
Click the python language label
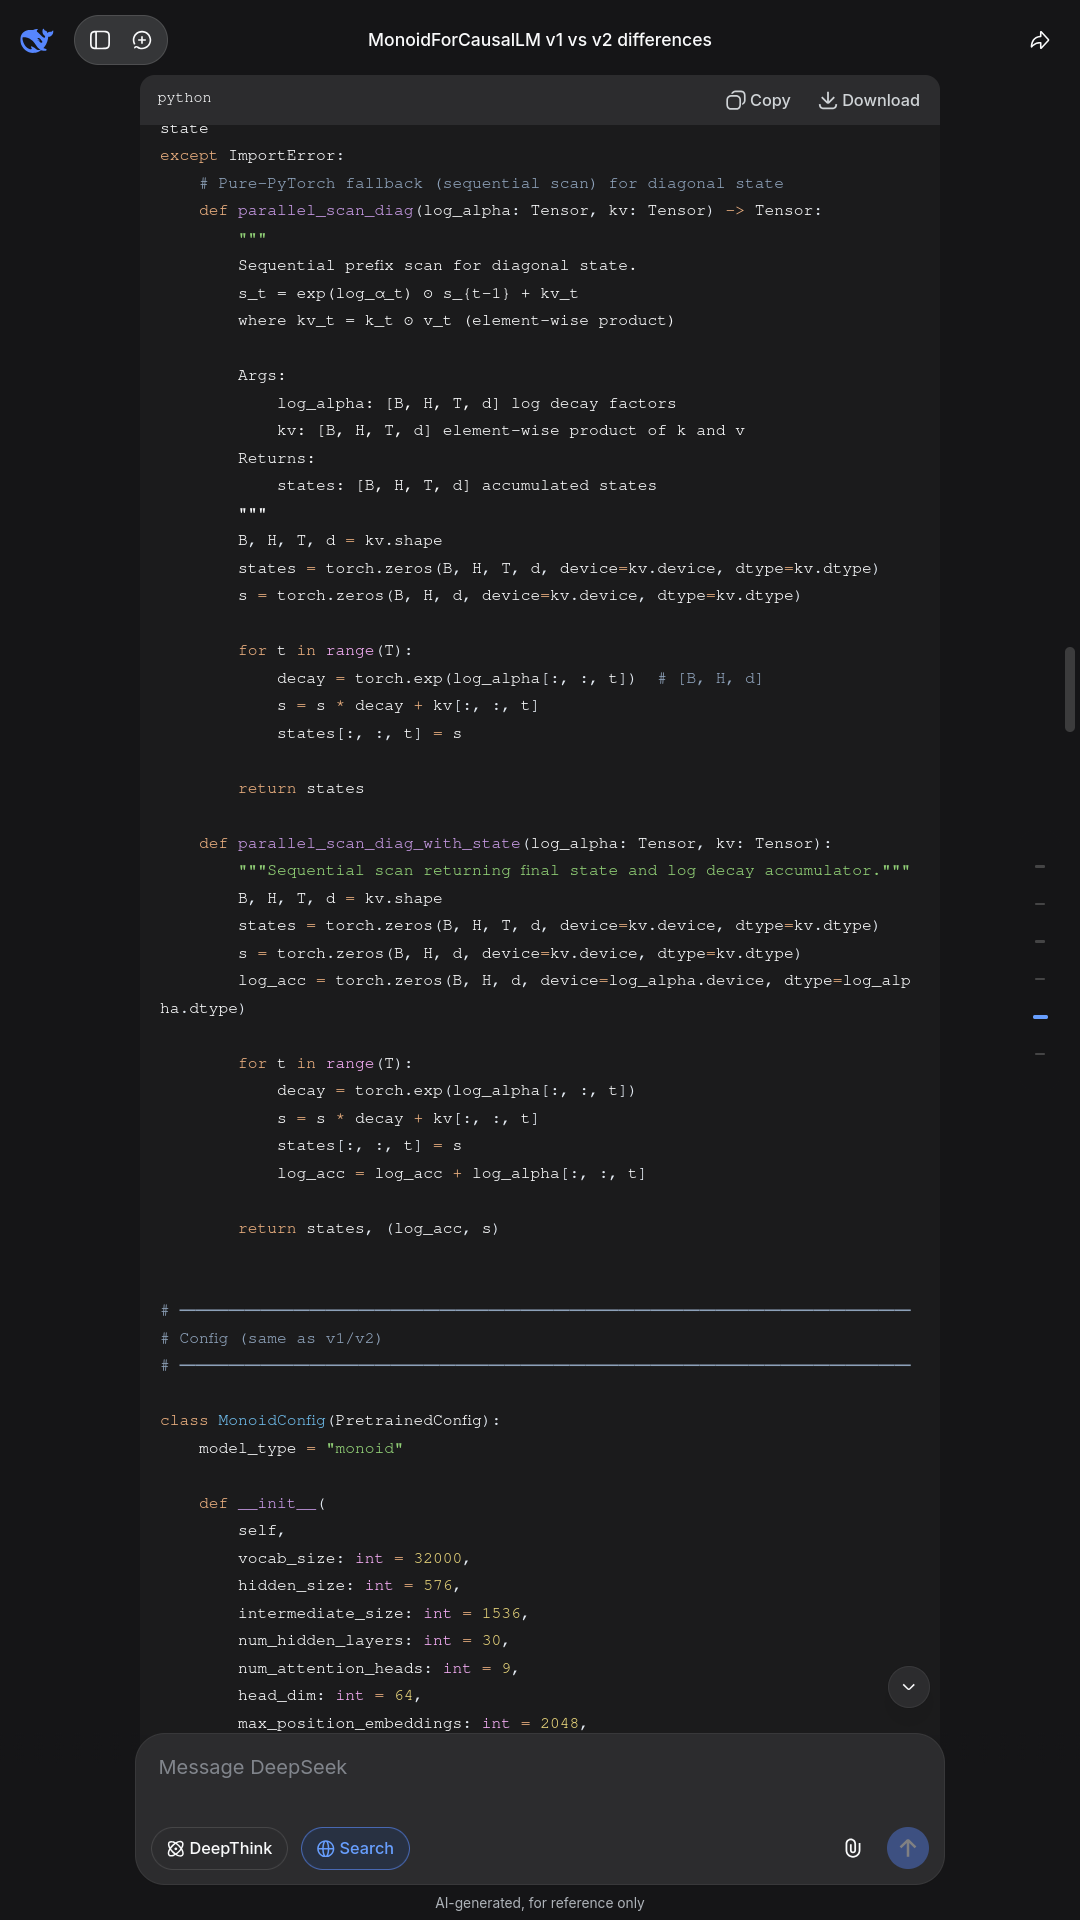184,98
